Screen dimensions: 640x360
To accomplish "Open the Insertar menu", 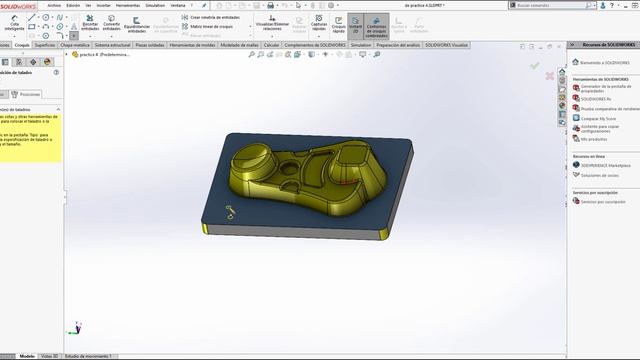I will 103,5.
